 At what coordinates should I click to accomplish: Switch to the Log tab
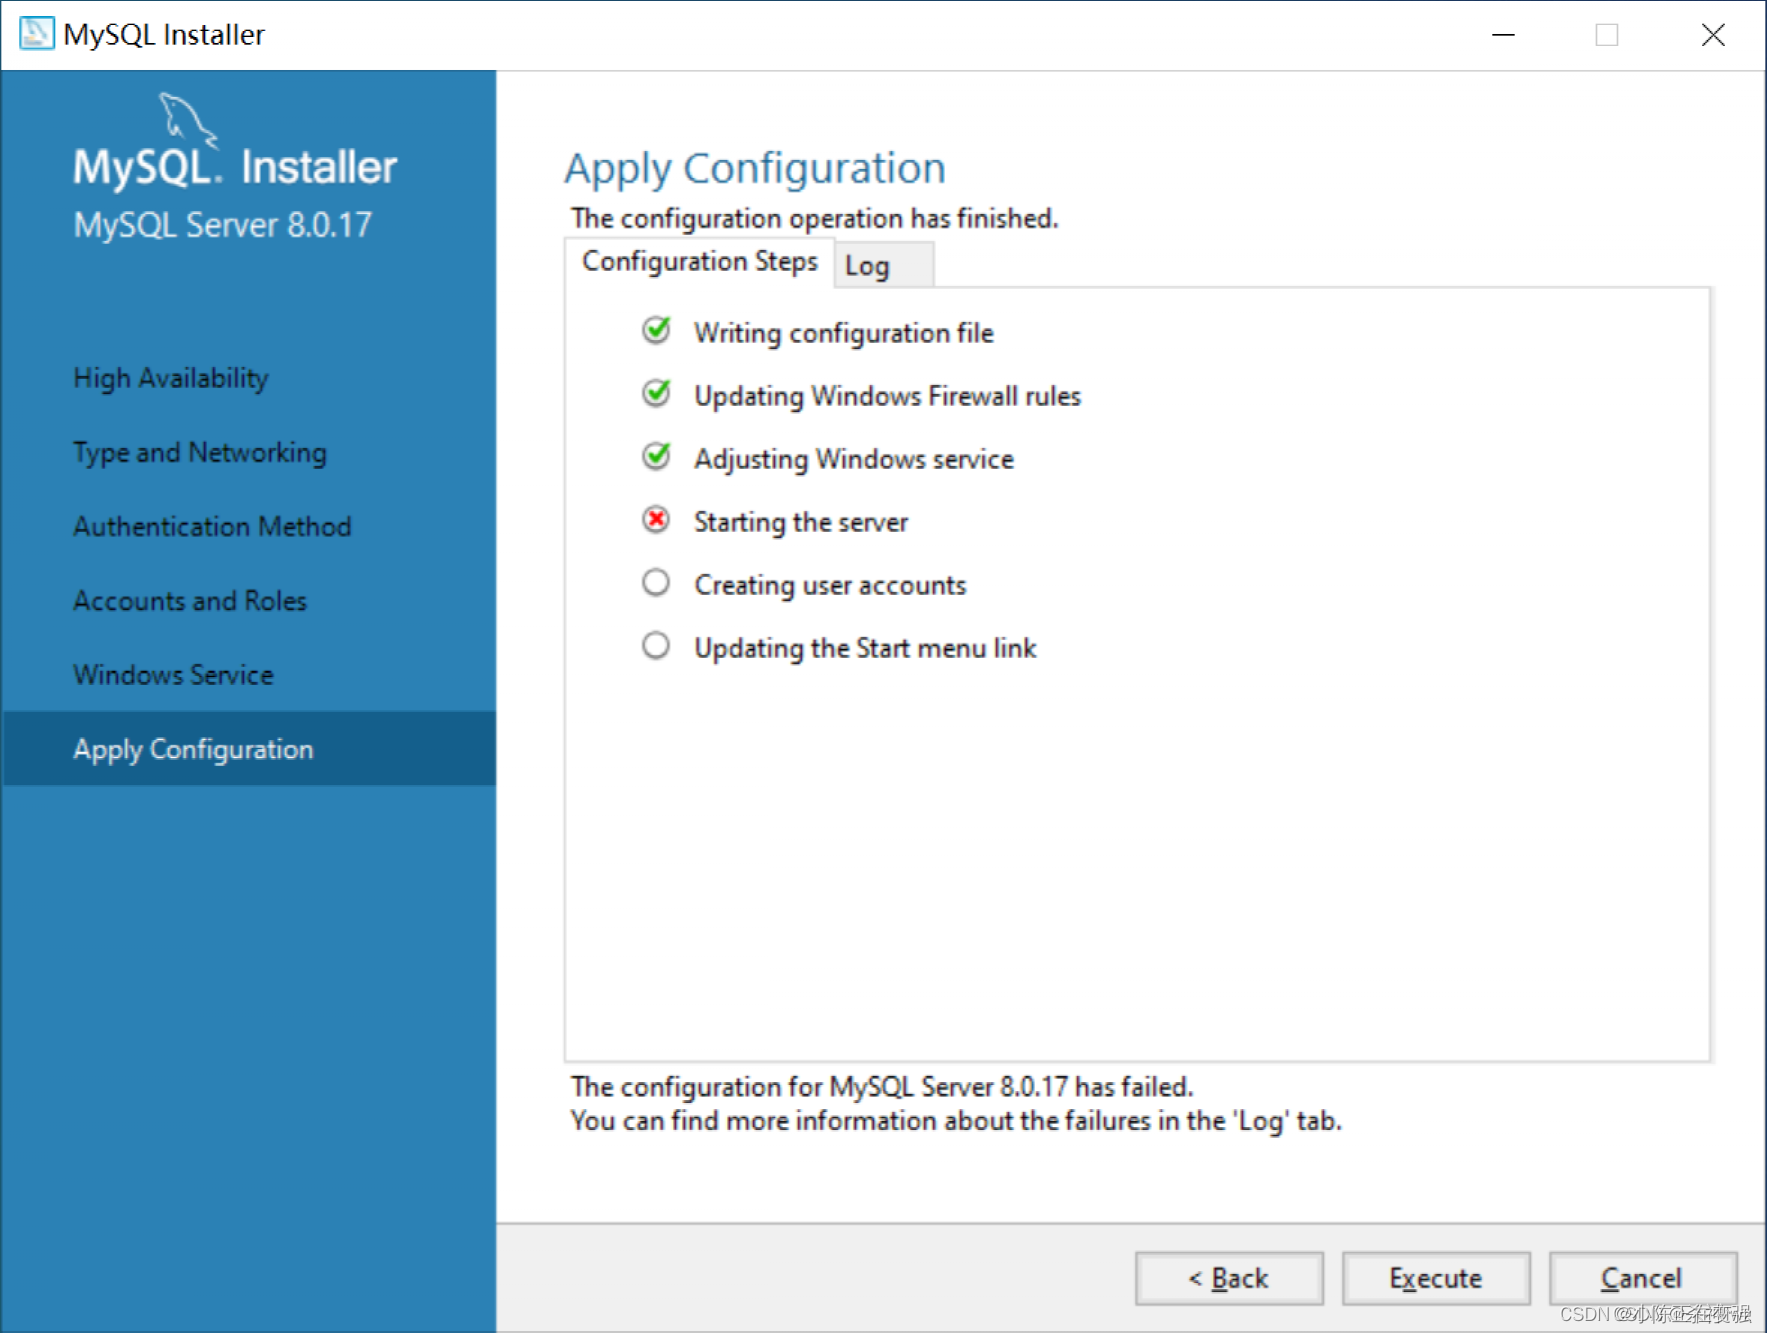coord(868,264)
